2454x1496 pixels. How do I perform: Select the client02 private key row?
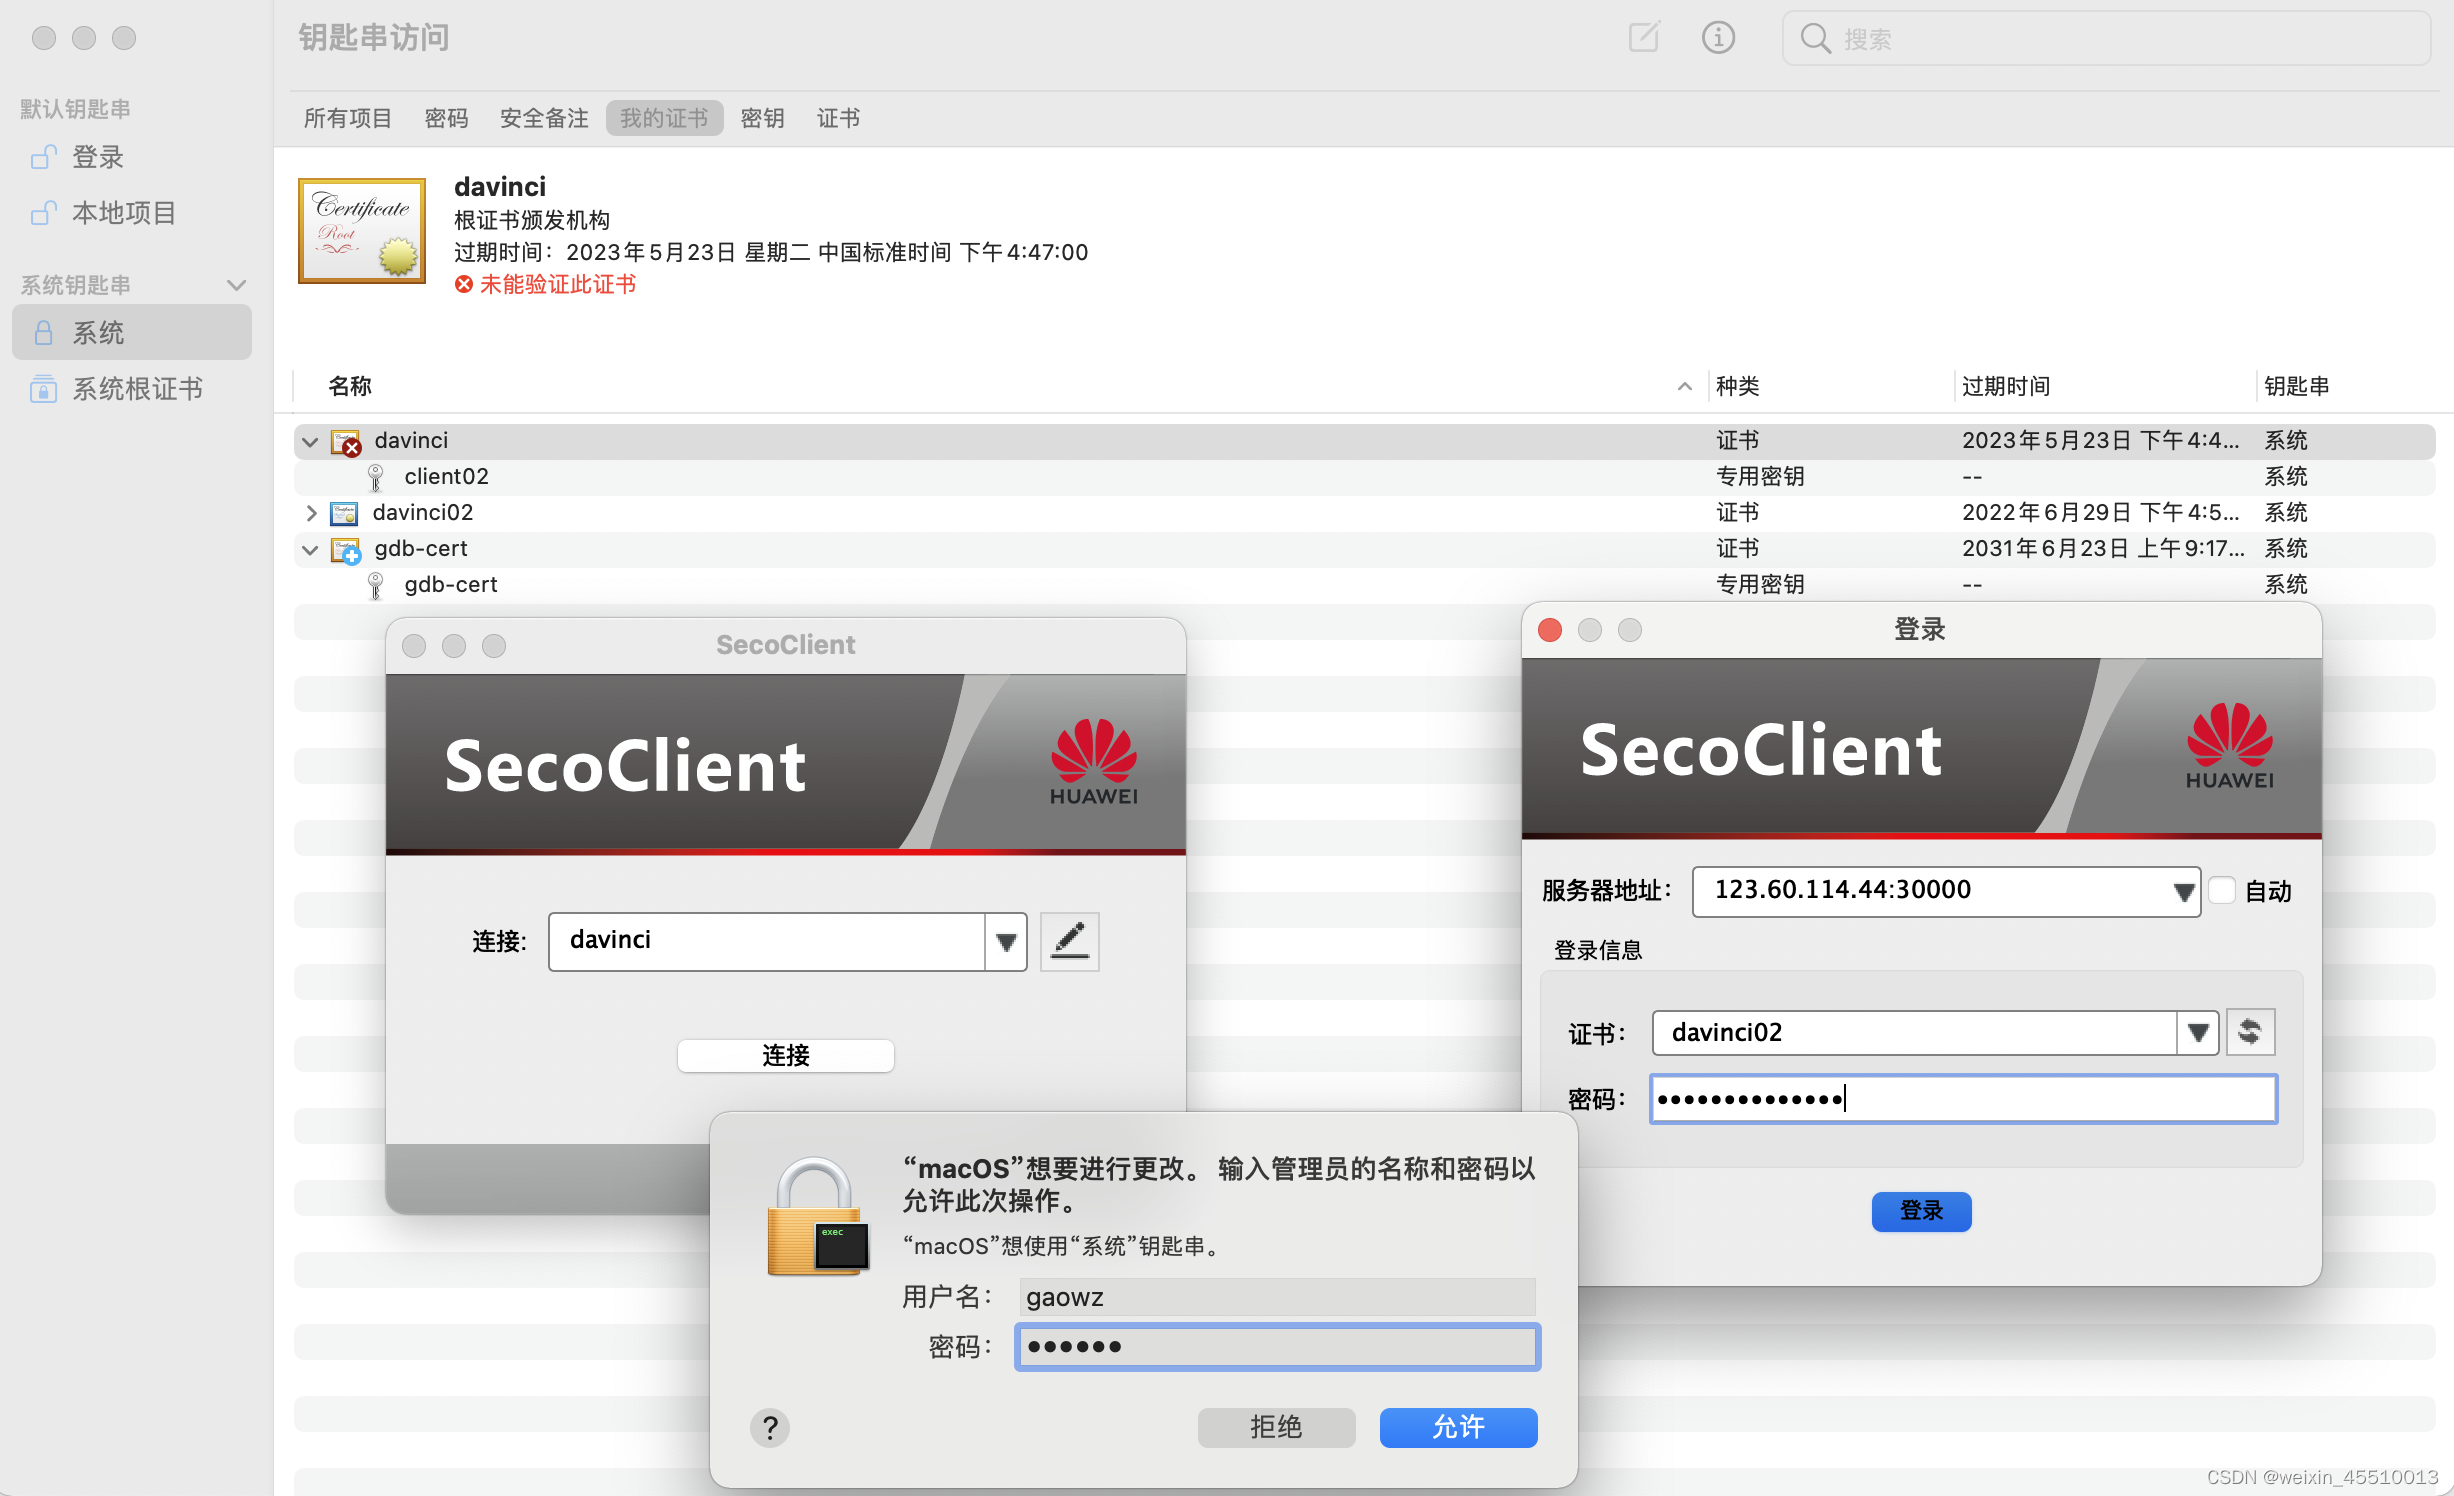1365,477
